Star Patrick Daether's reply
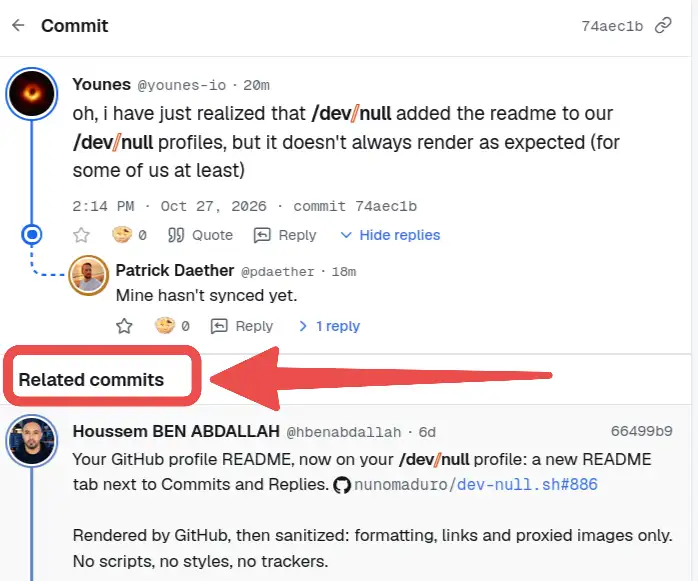The height and width of the screenshot is (581, 698). coord(124,326)
